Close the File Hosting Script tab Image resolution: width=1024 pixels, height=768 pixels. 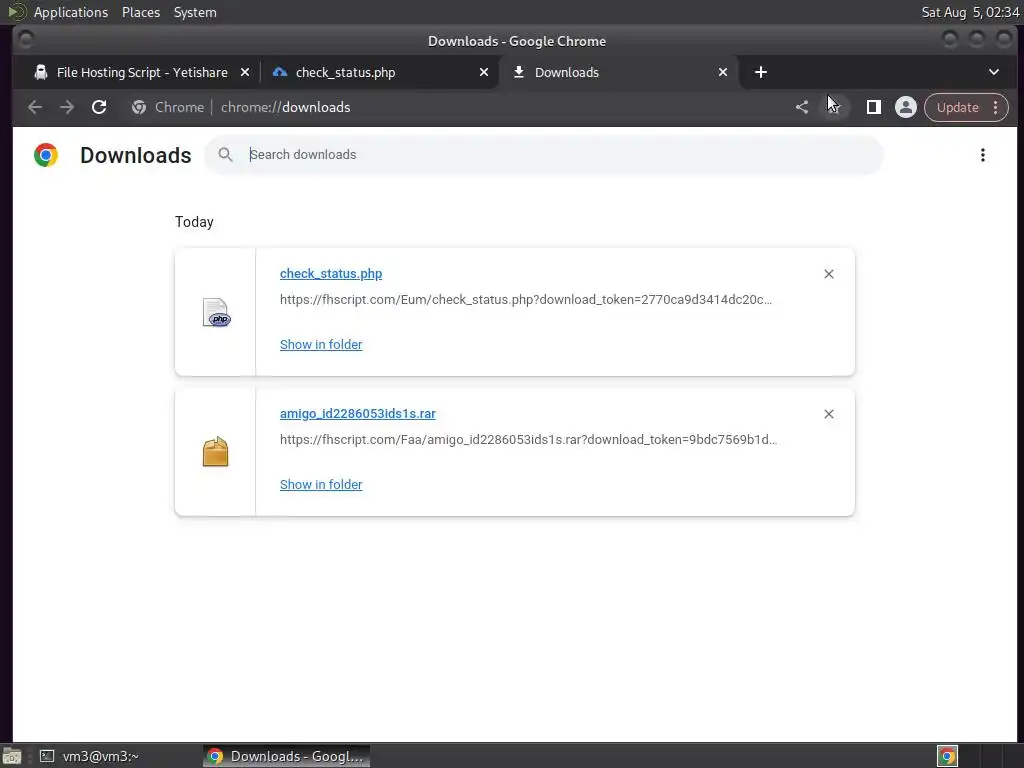click(x=245, y=72)
